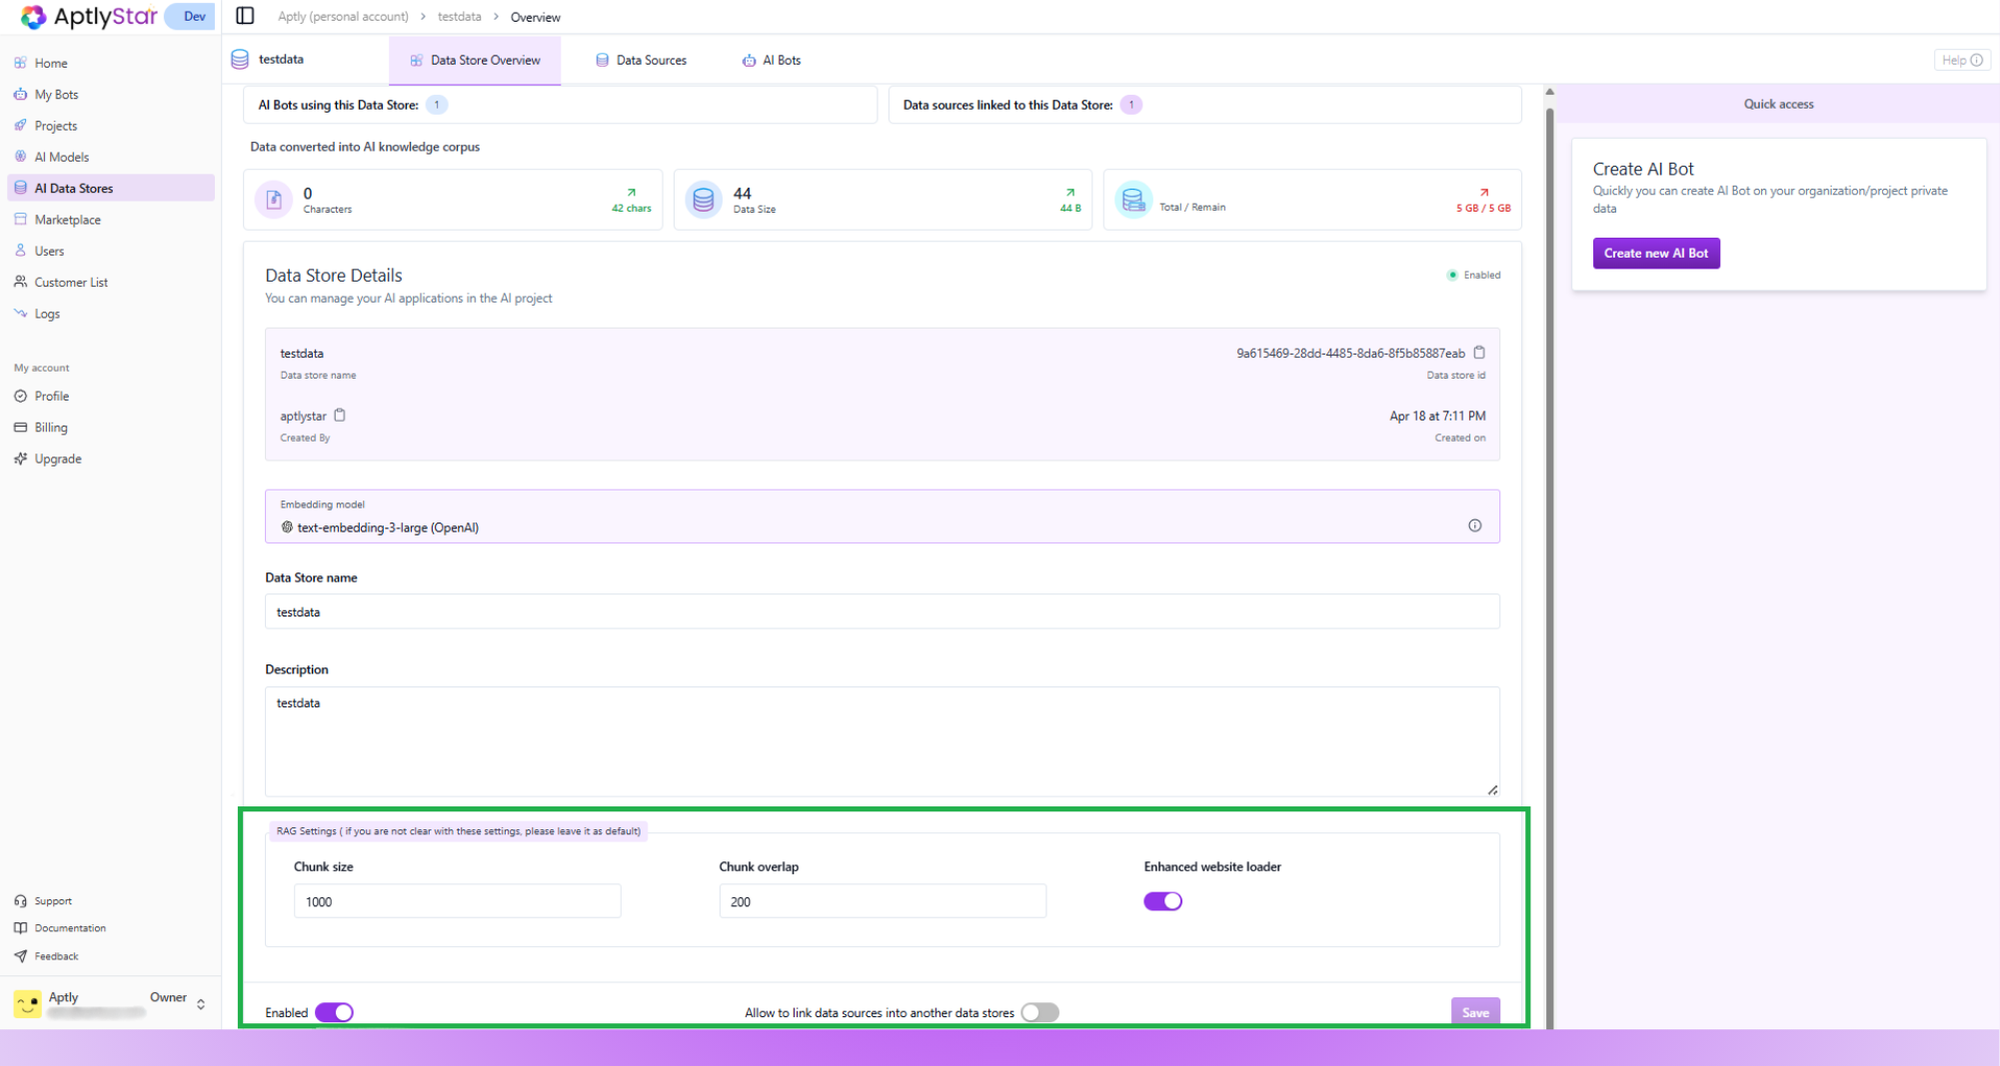
Task: Open the Logs page
Action: [x=47, y=314]
